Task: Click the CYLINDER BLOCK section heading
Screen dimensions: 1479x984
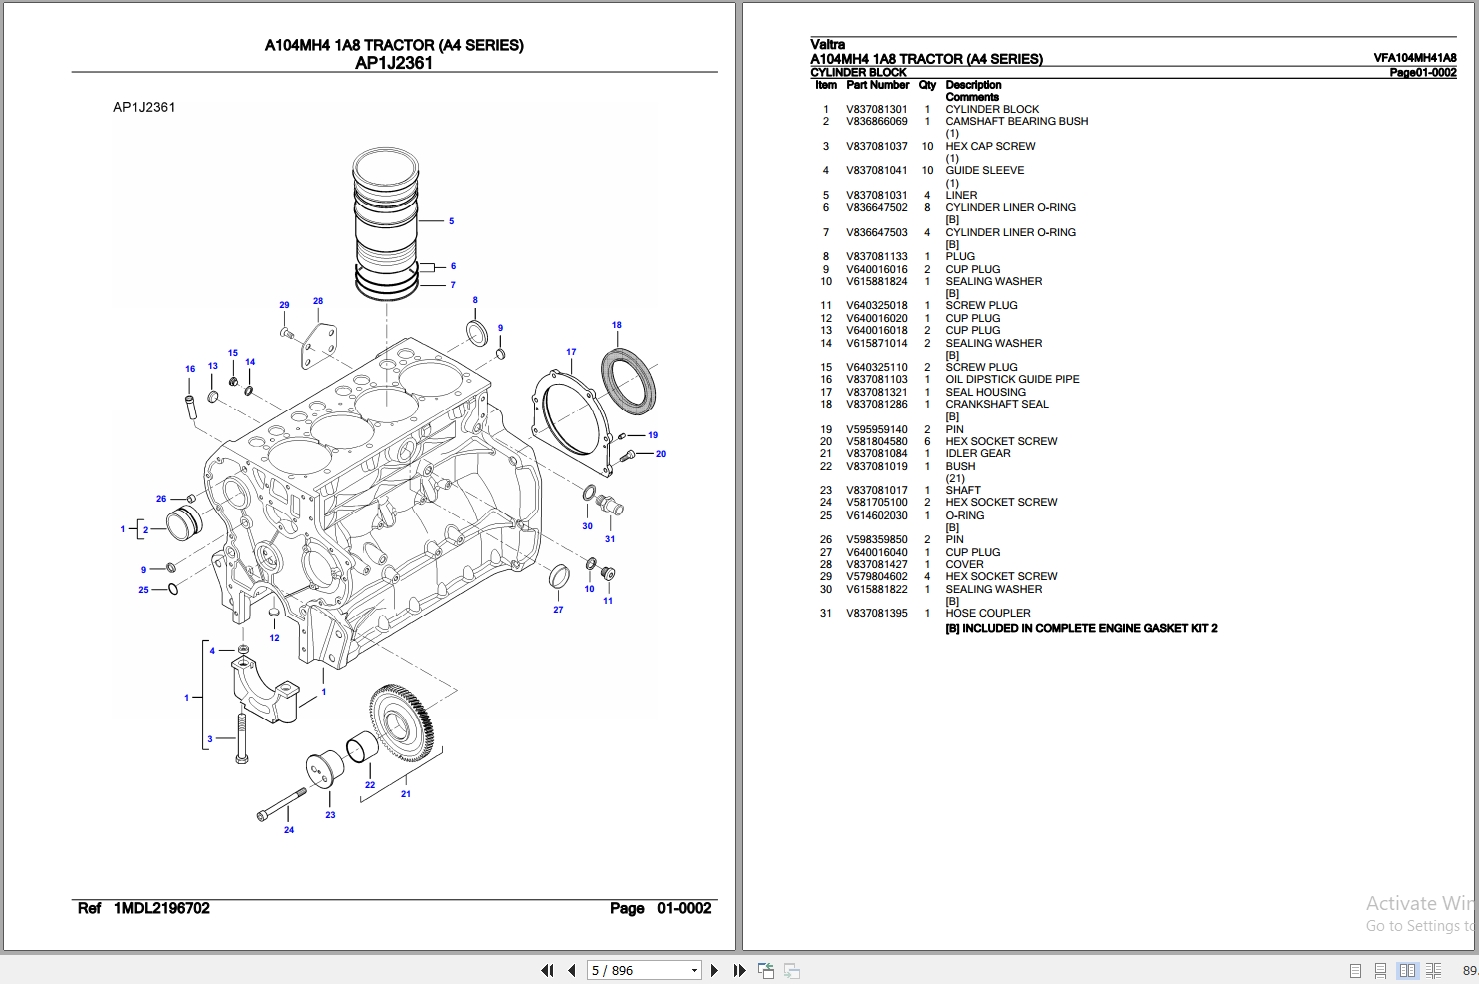Action: [x=858, y=72]
